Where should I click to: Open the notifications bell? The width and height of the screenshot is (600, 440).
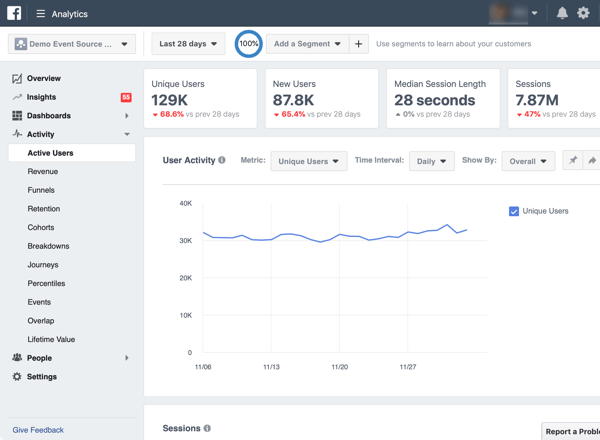(x=562, y=14)
